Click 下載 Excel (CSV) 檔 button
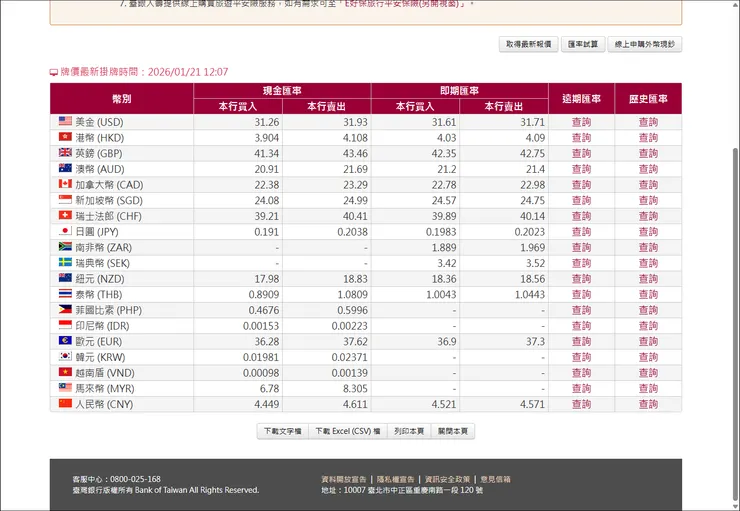This screenshot has width=740, height=511. (348, 431)
